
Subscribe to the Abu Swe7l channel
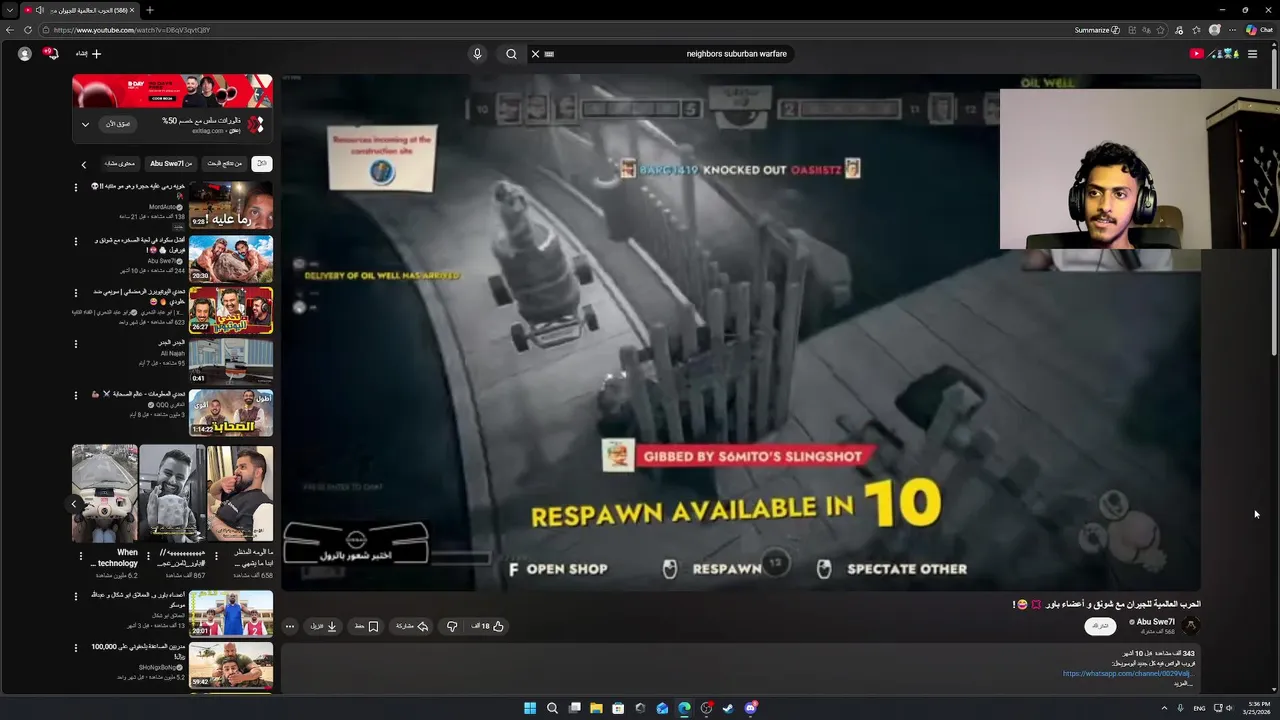point(1100,626)
